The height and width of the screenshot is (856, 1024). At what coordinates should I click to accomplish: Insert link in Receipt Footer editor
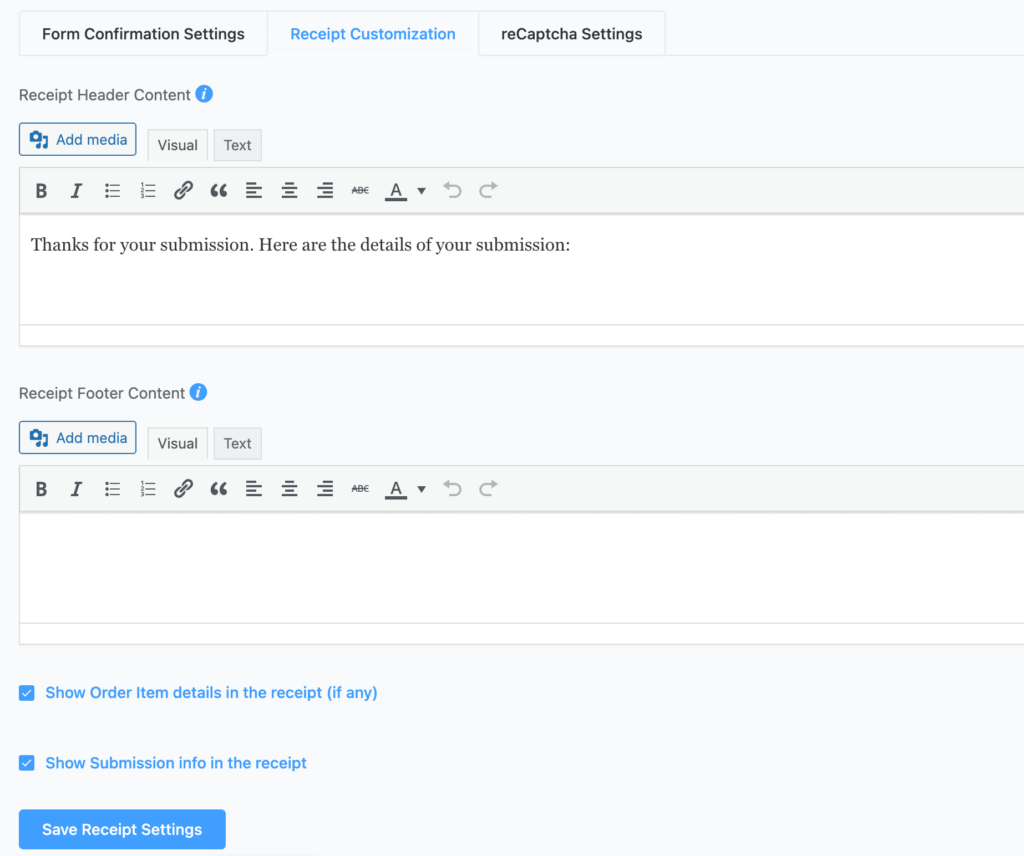(183, 489)
